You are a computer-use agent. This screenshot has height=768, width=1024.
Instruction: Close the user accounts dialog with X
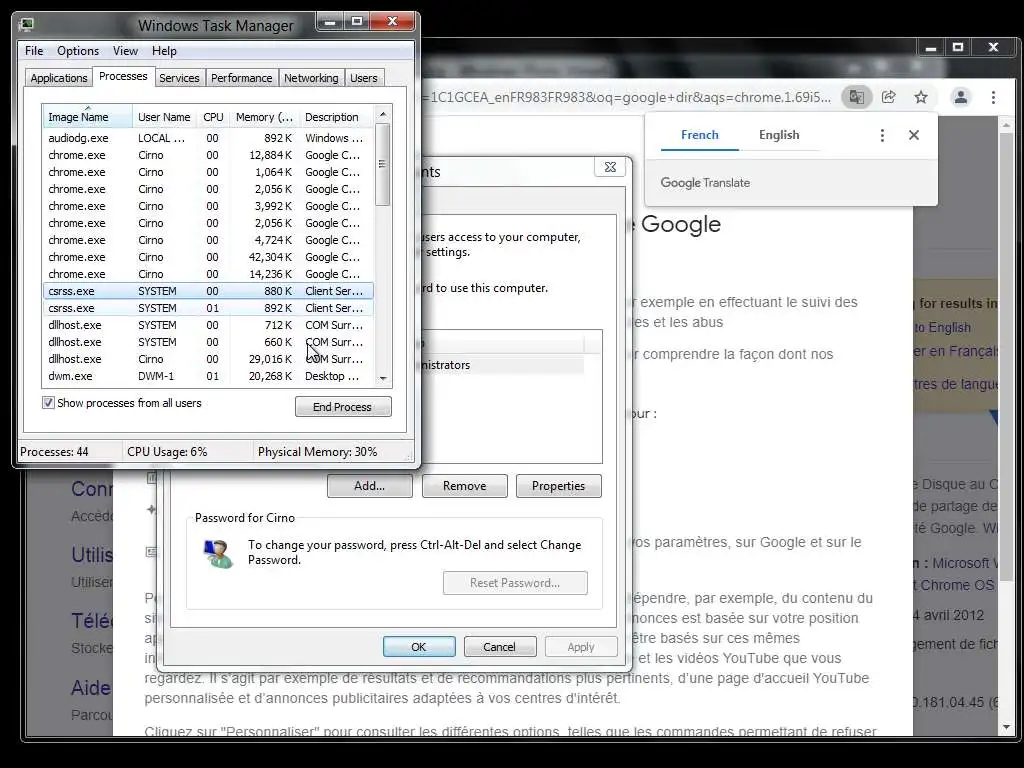point(610,167)
